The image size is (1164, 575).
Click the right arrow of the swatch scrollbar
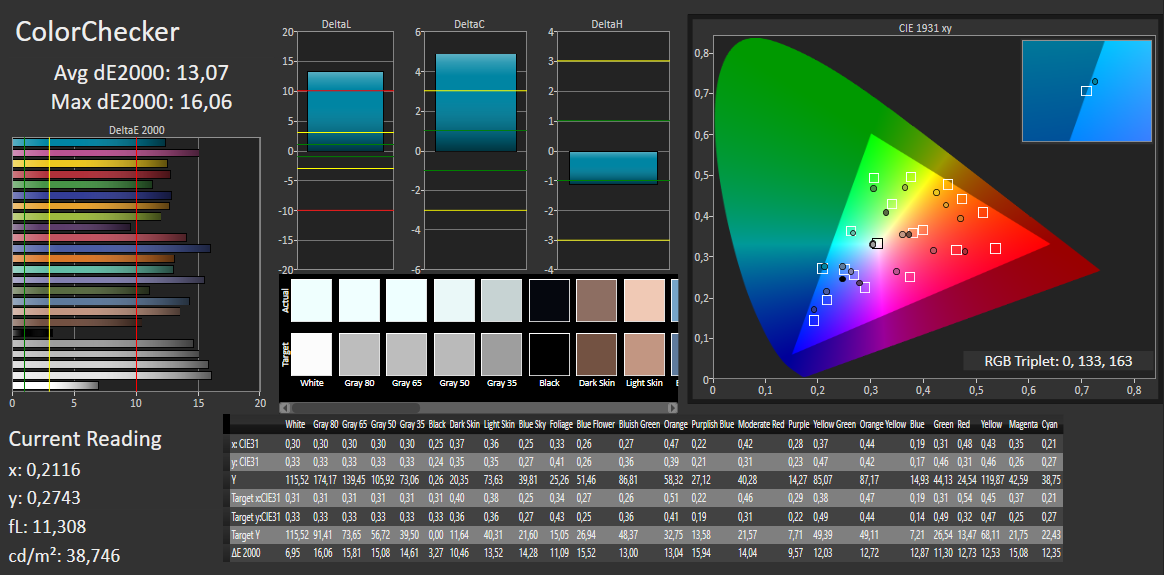(673, 407)
